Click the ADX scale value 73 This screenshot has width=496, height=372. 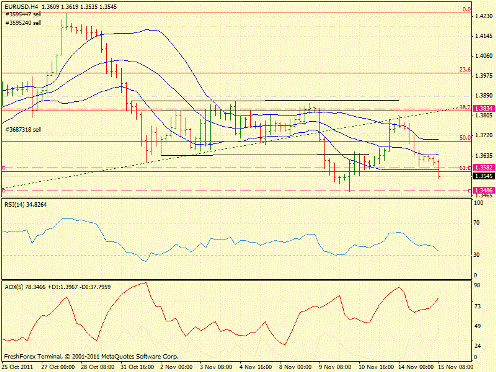coord(477,307)
